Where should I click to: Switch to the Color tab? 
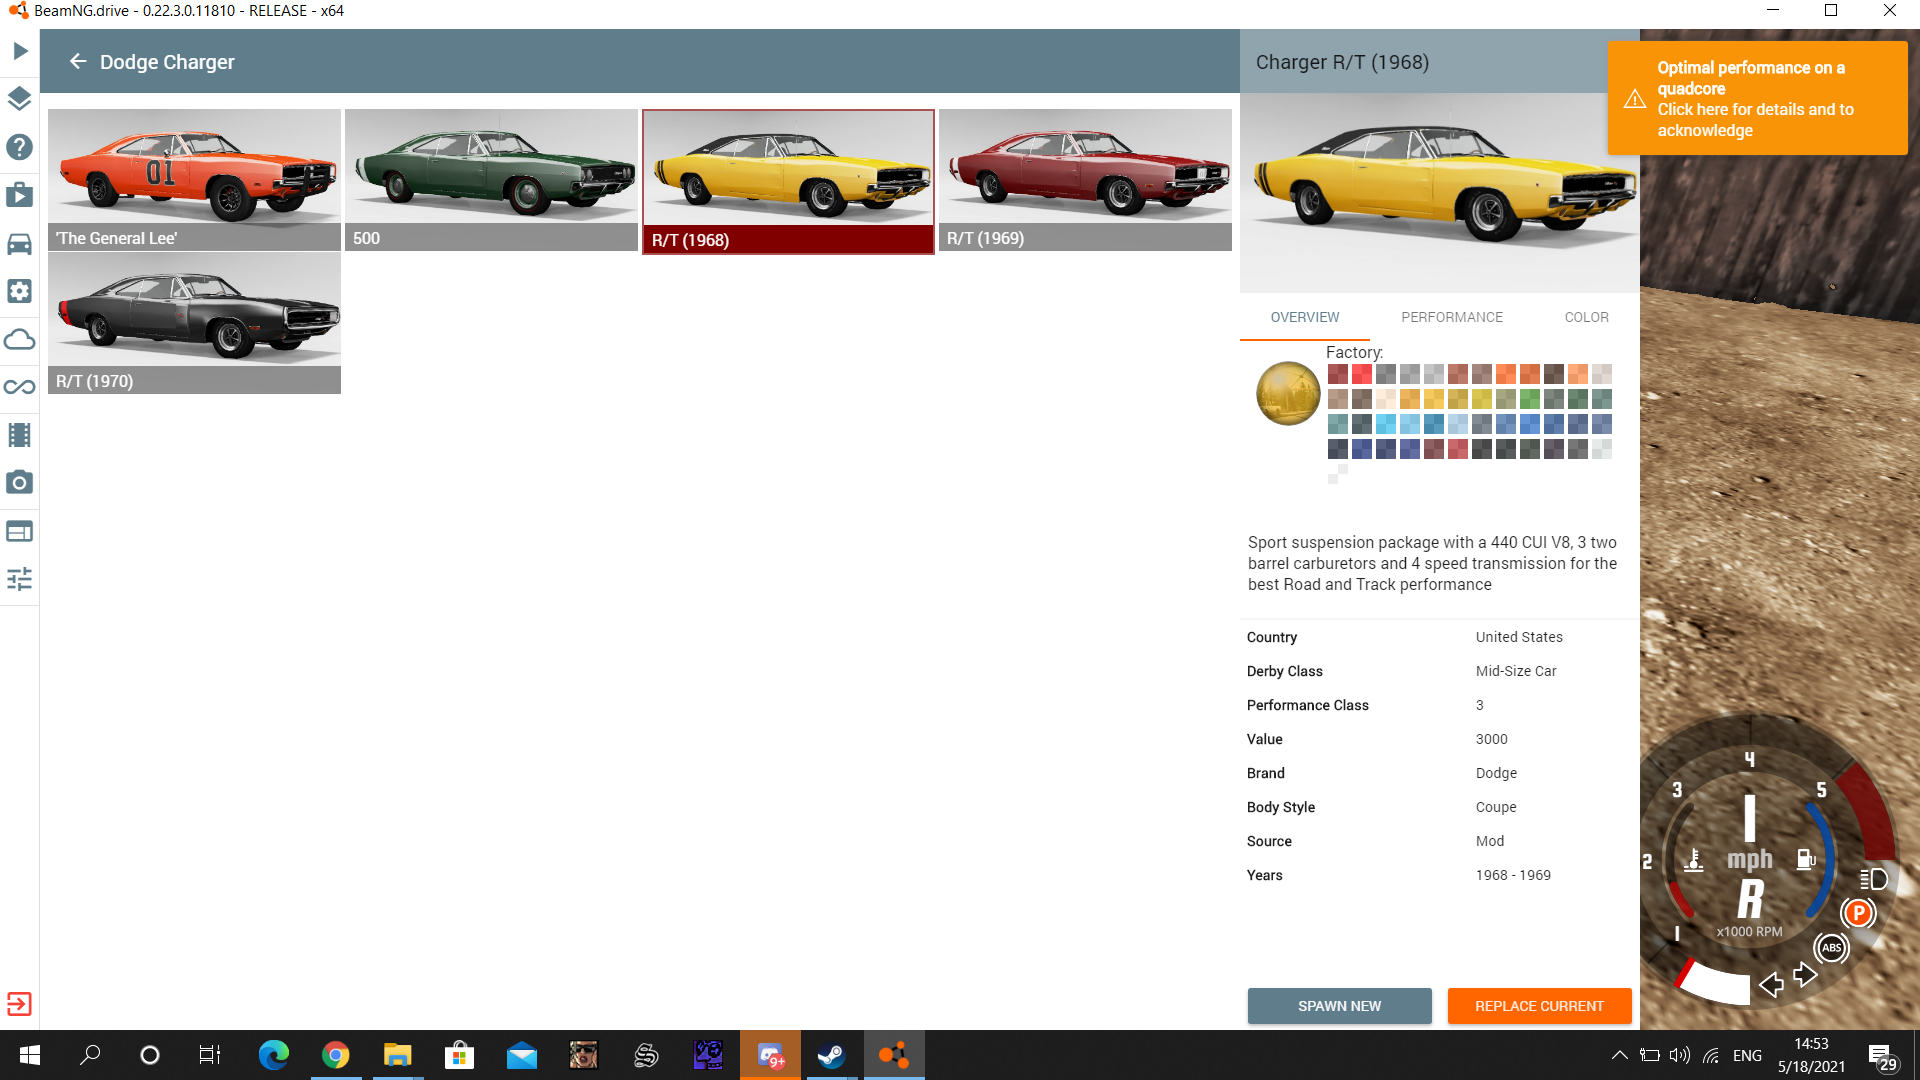pyautogui.click(x=1586, y=317)
